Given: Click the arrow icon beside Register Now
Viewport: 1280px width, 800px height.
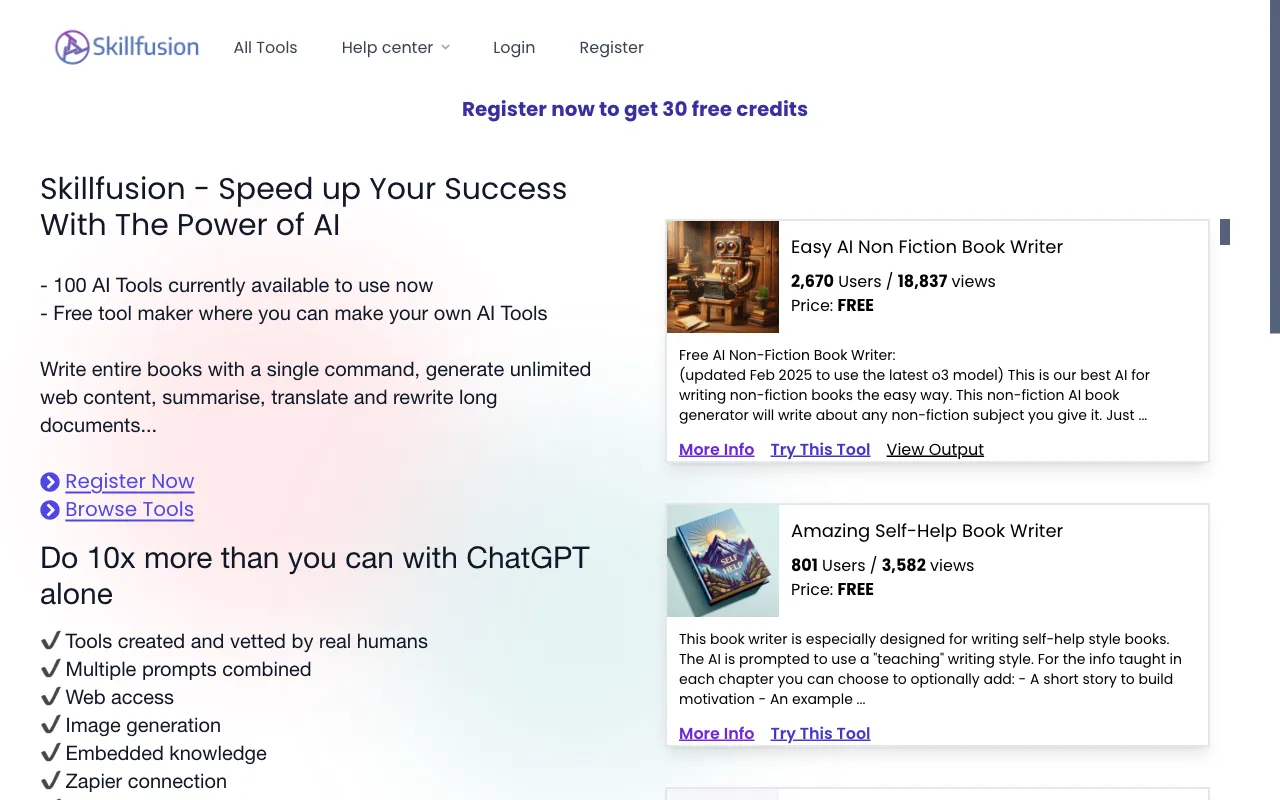Looking at the screenshot, I should pos(50,482).
